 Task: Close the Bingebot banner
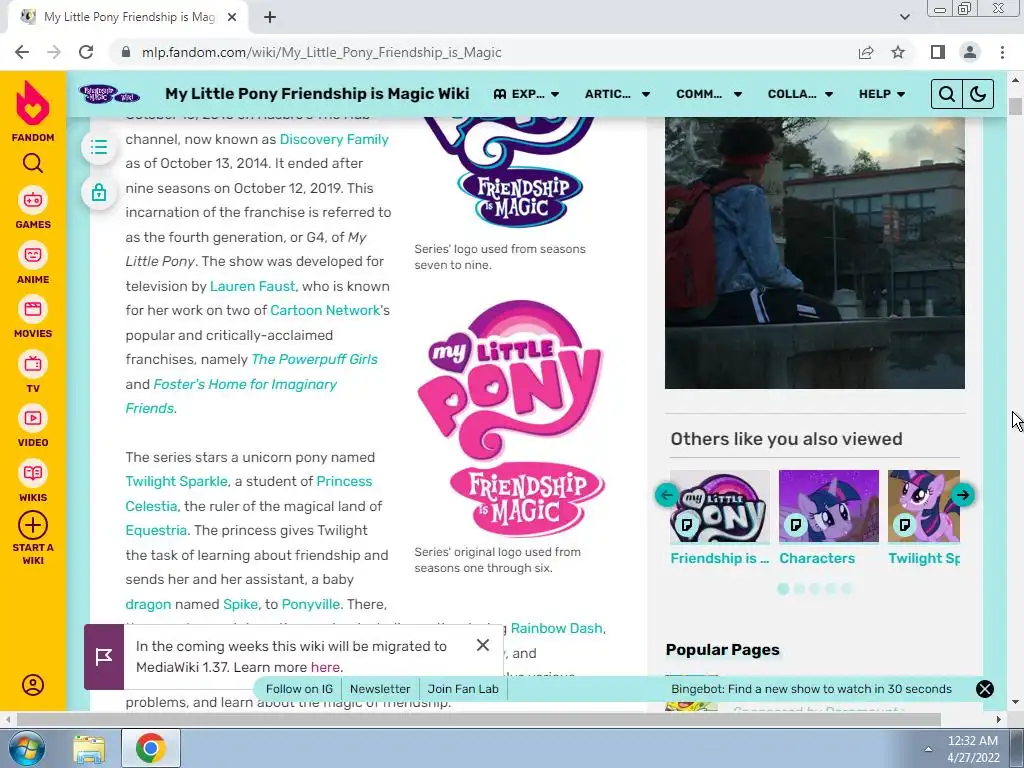(984, 689)
